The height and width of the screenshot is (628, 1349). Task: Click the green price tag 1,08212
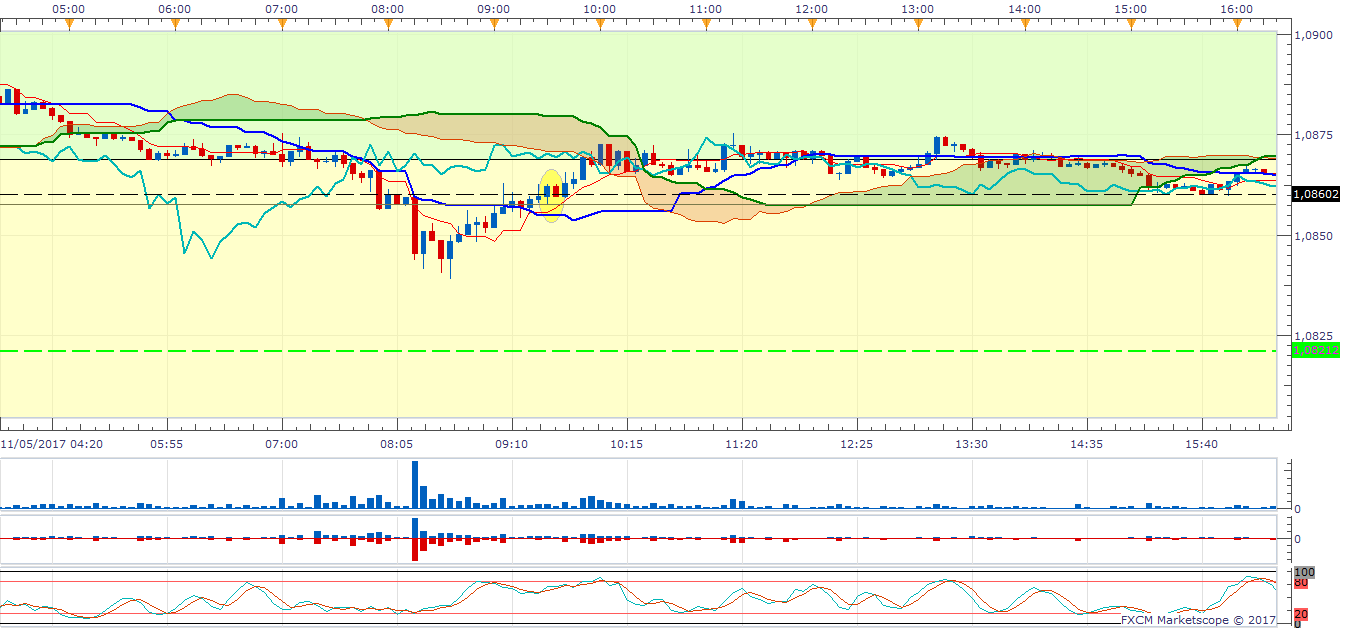pyautogui.click(x=1315, y=350)
